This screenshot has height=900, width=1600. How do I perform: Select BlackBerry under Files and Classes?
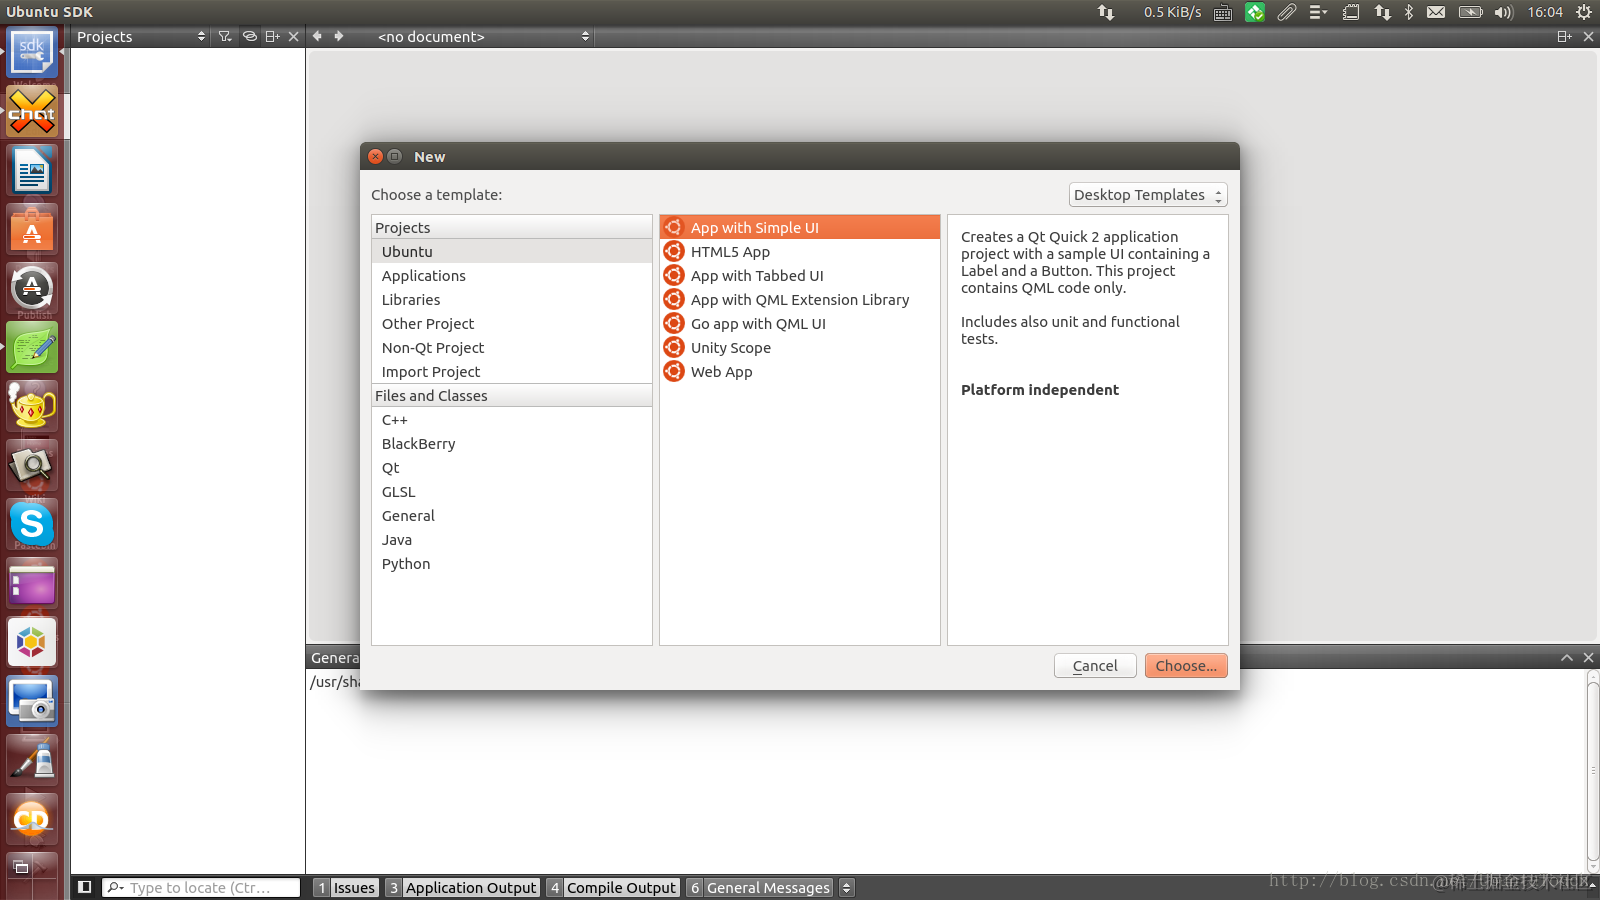512,444
